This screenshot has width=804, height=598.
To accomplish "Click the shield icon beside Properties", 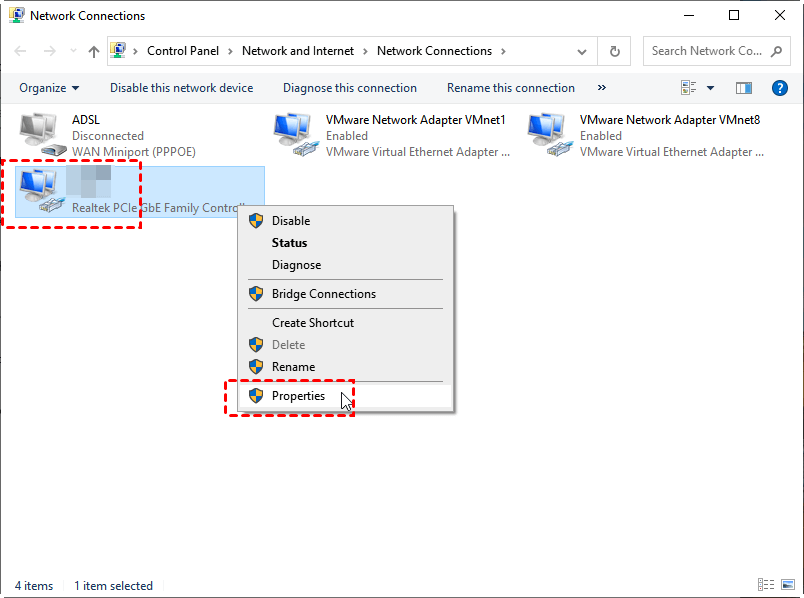I will (256, 396).
